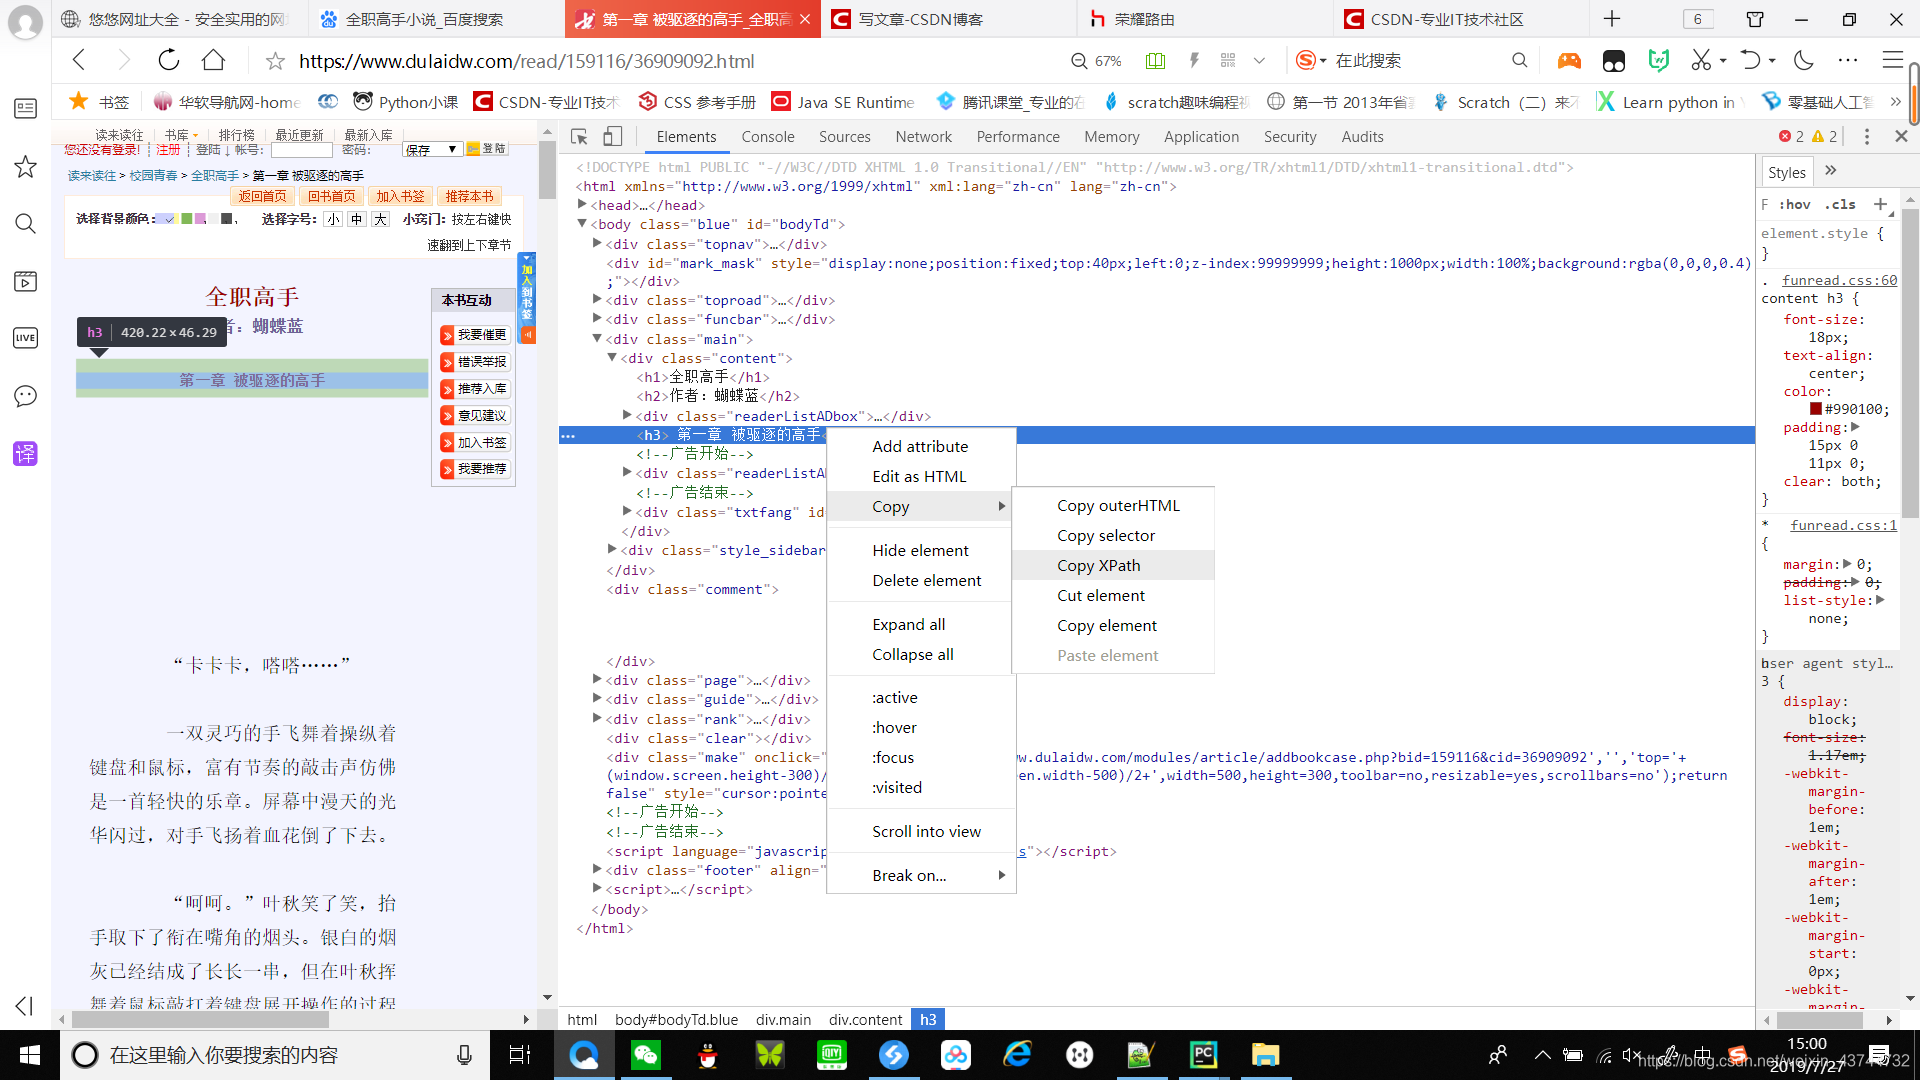Image resolution: width=1920 pixels, height=1080 pixels.
Task: Select small font size option 小
Action: [333, 219]
